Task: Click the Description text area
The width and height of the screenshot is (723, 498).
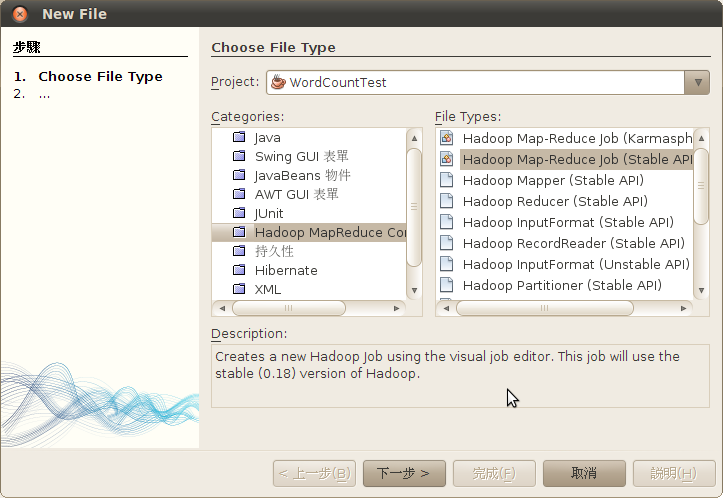Action: 460,376
